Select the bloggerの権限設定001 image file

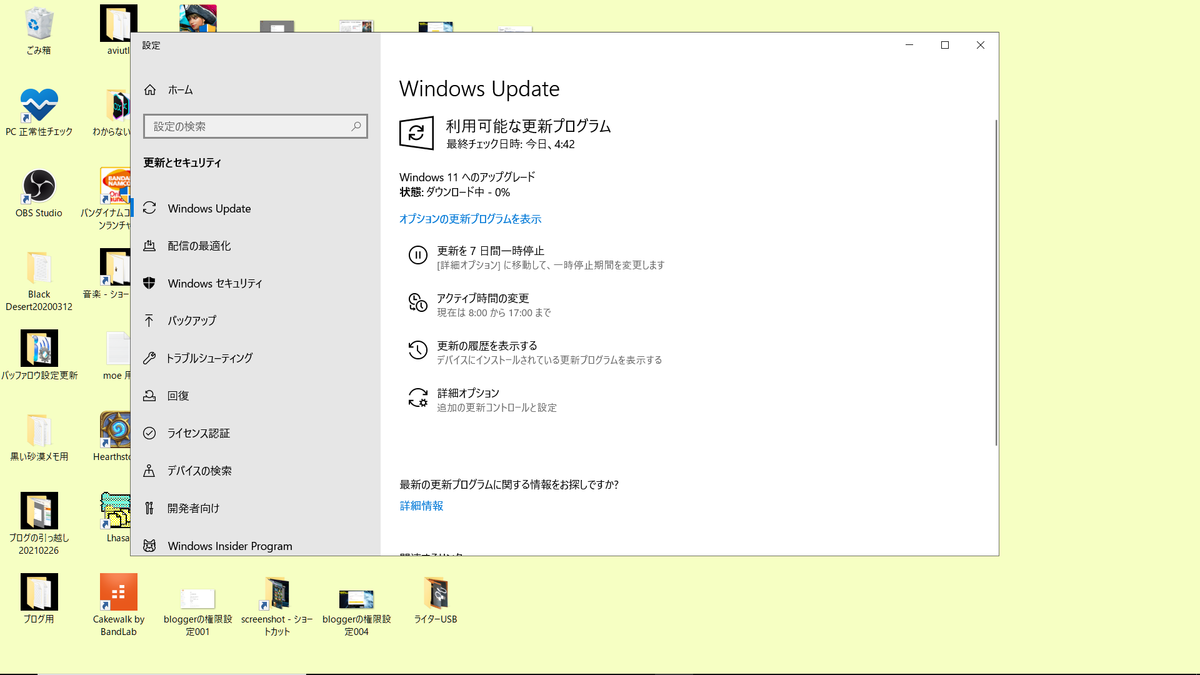point(197,598)
